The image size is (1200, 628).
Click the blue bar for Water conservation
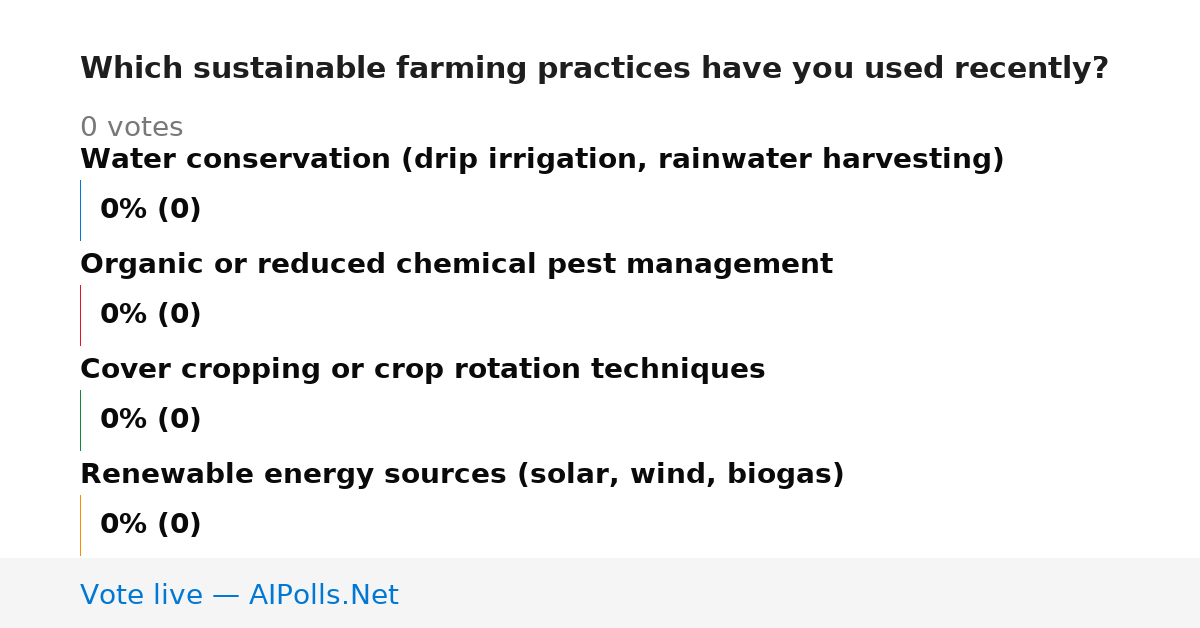pos(80,210)
